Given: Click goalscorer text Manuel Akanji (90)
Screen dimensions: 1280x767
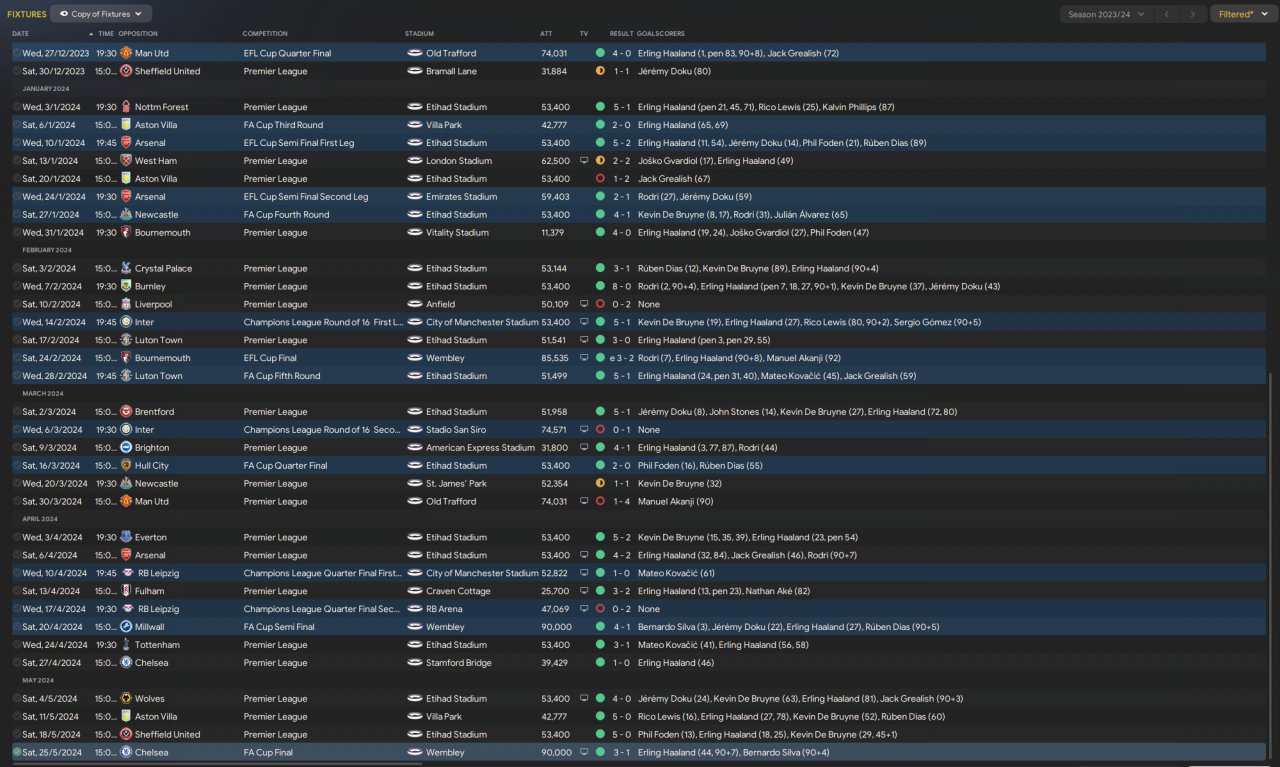Looking at the screenshot, I should point(676,502).
